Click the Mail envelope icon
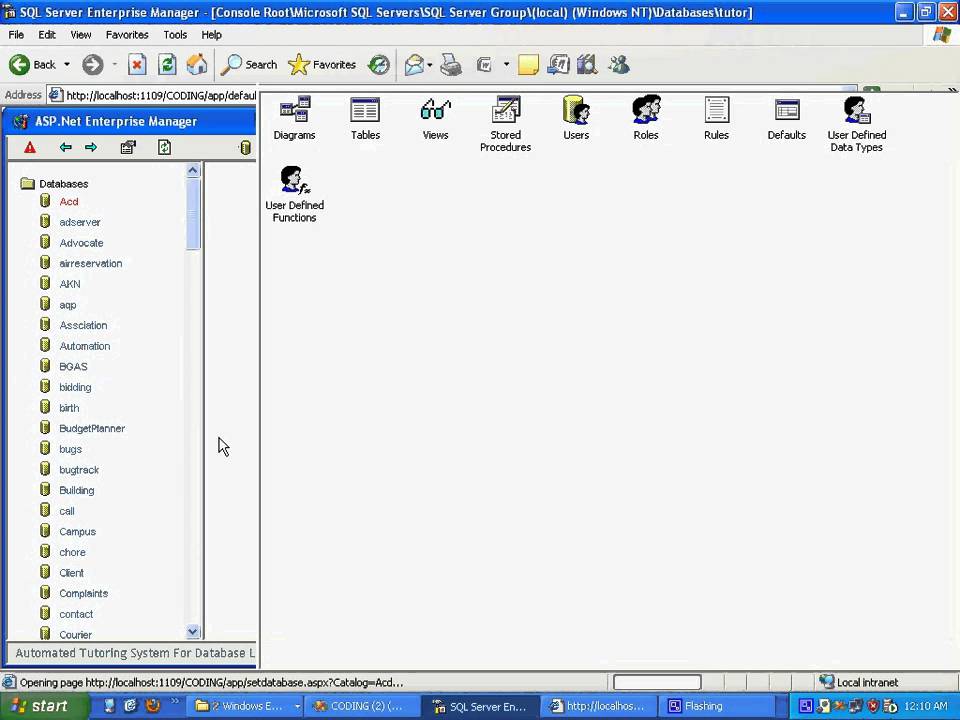This screenshot has width=960, height=720. tap(414, 64)
